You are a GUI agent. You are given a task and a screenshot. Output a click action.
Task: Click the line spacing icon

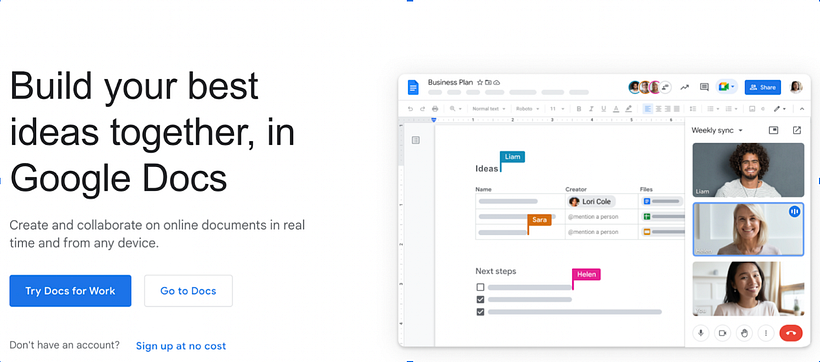click(693, 109)
